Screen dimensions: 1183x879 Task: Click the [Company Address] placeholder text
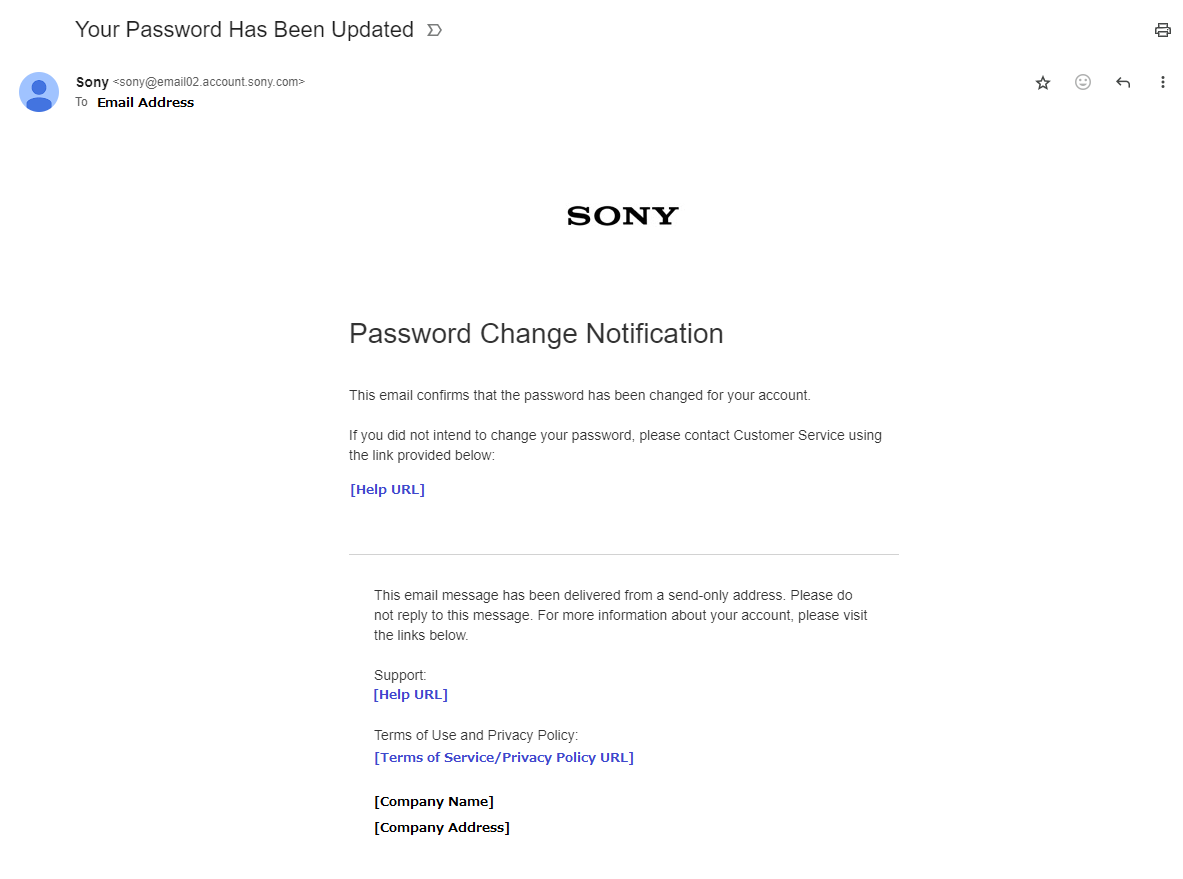coord(442,828)
